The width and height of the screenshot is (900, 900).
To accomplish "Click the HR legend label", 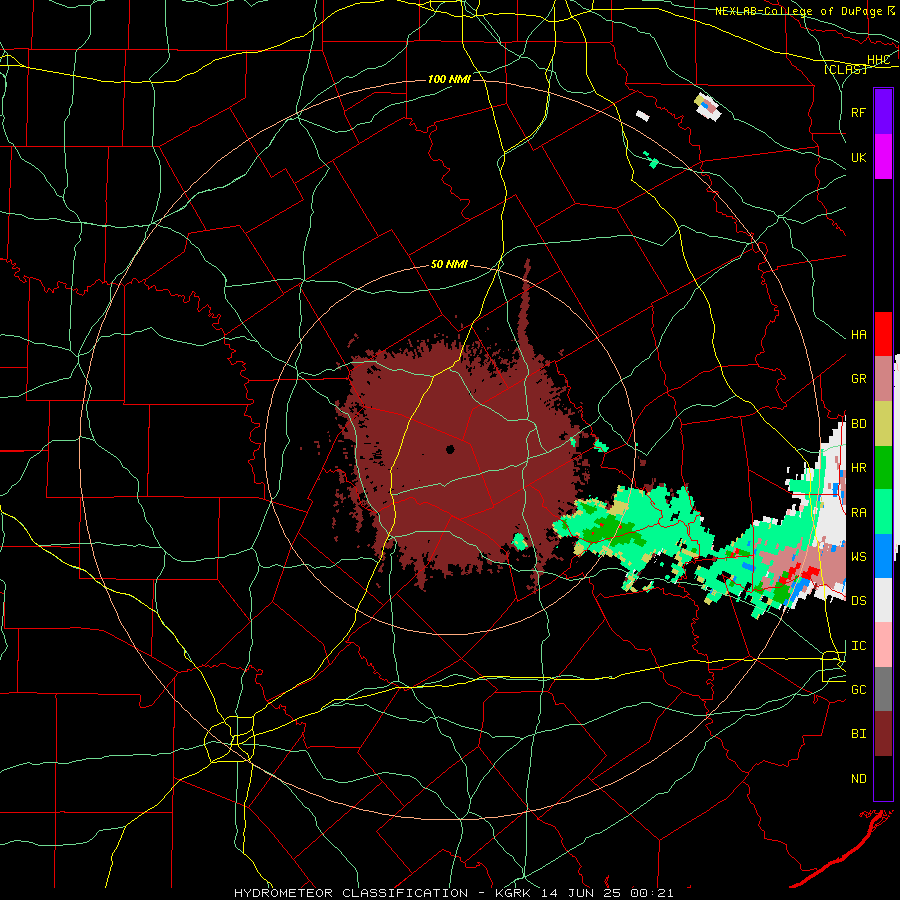I will click(858, 468).
